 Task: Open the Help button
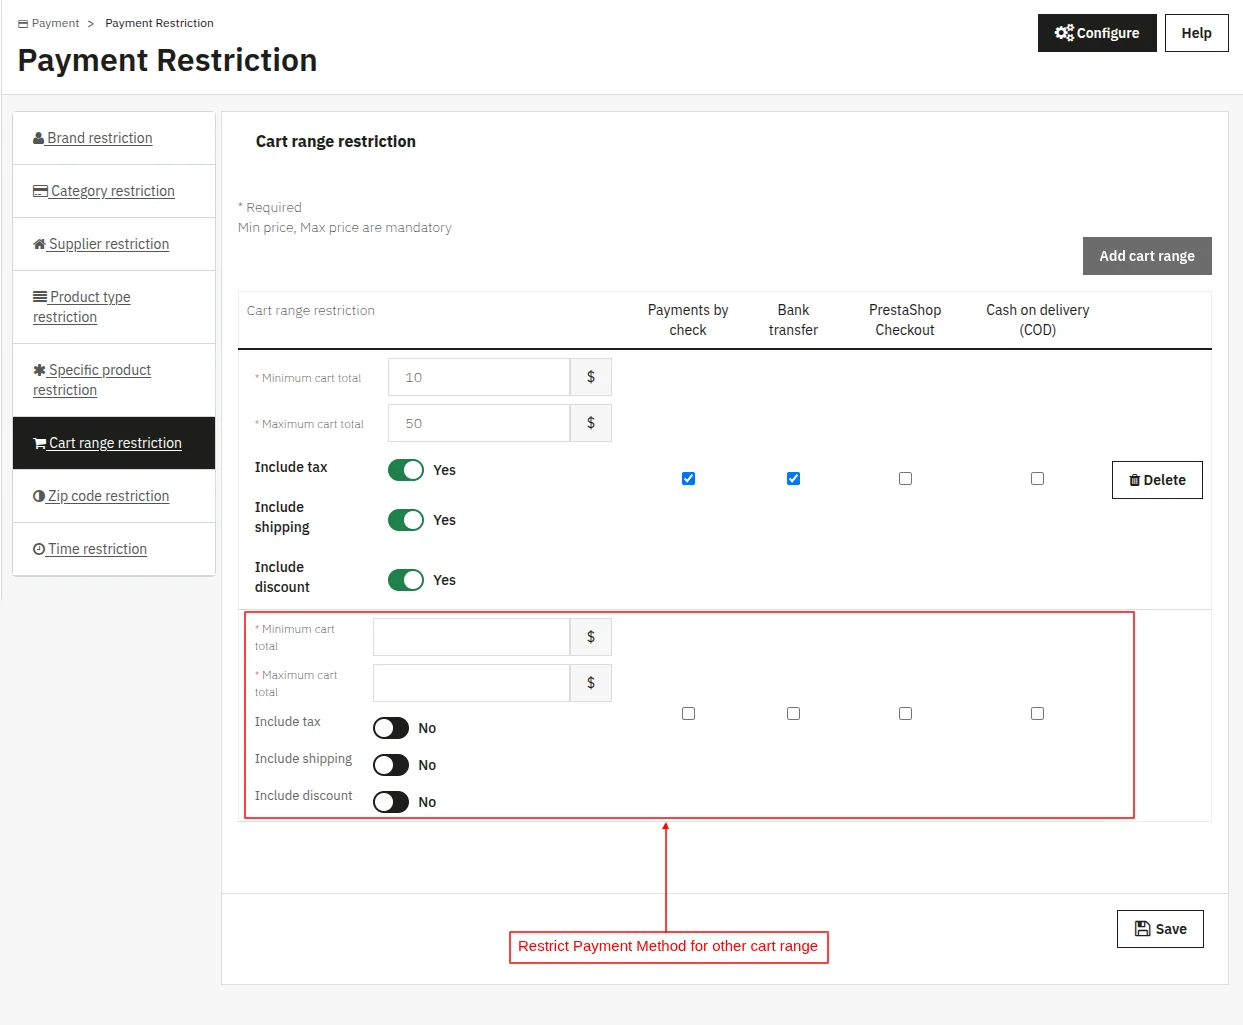[1196, 33]
